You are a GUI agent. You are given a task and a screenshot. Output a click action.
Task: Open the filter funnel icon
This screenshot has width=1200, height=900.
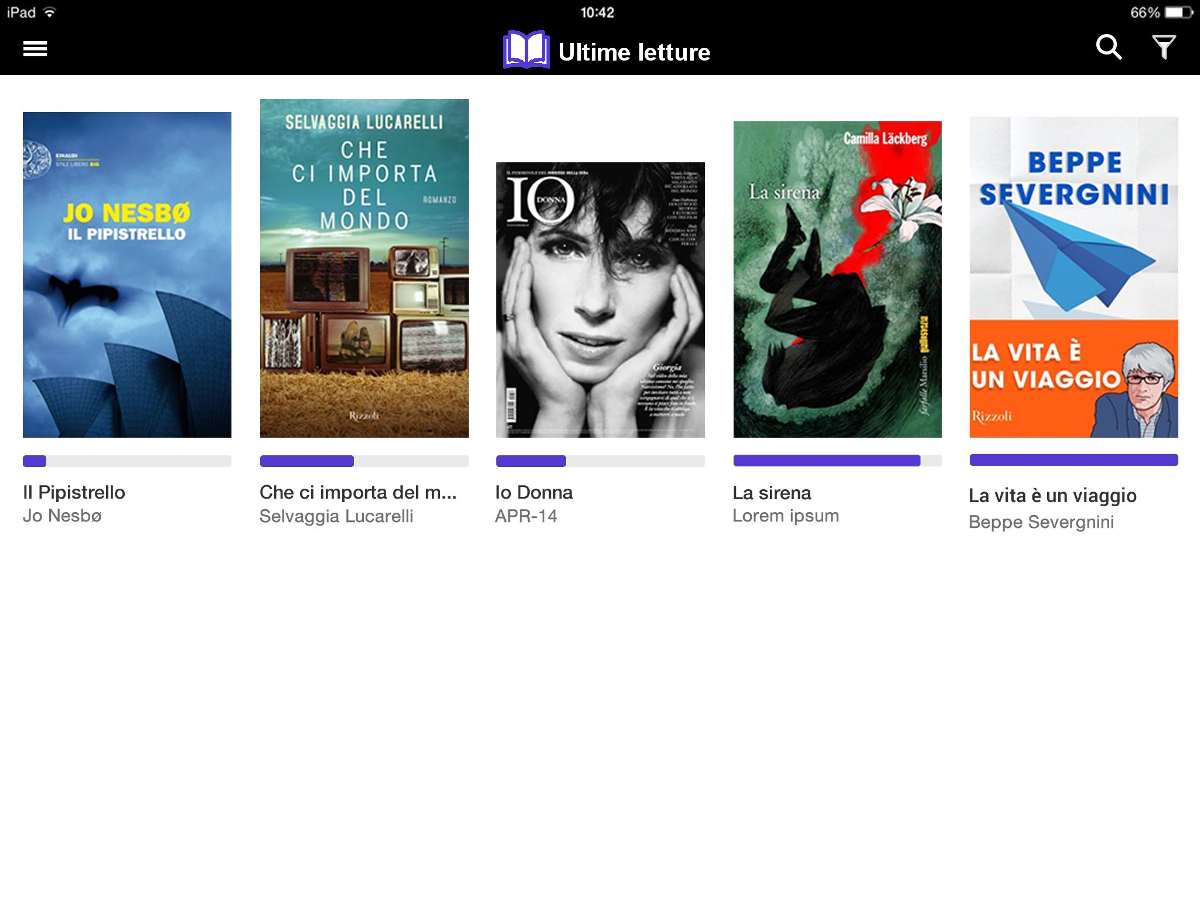click(1164, 47)
